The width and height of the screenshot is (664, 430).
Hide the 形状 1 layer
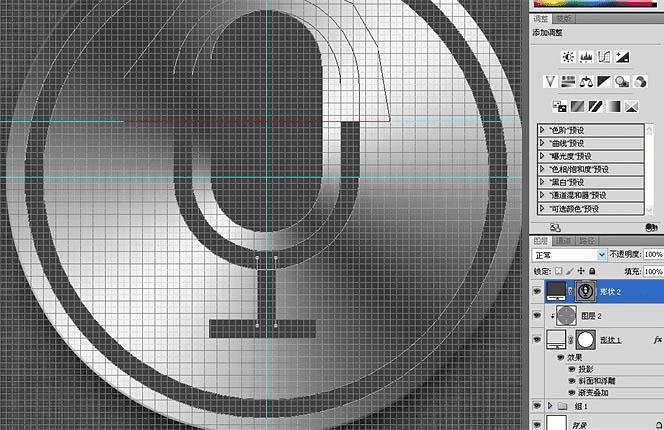coord(537,340)
